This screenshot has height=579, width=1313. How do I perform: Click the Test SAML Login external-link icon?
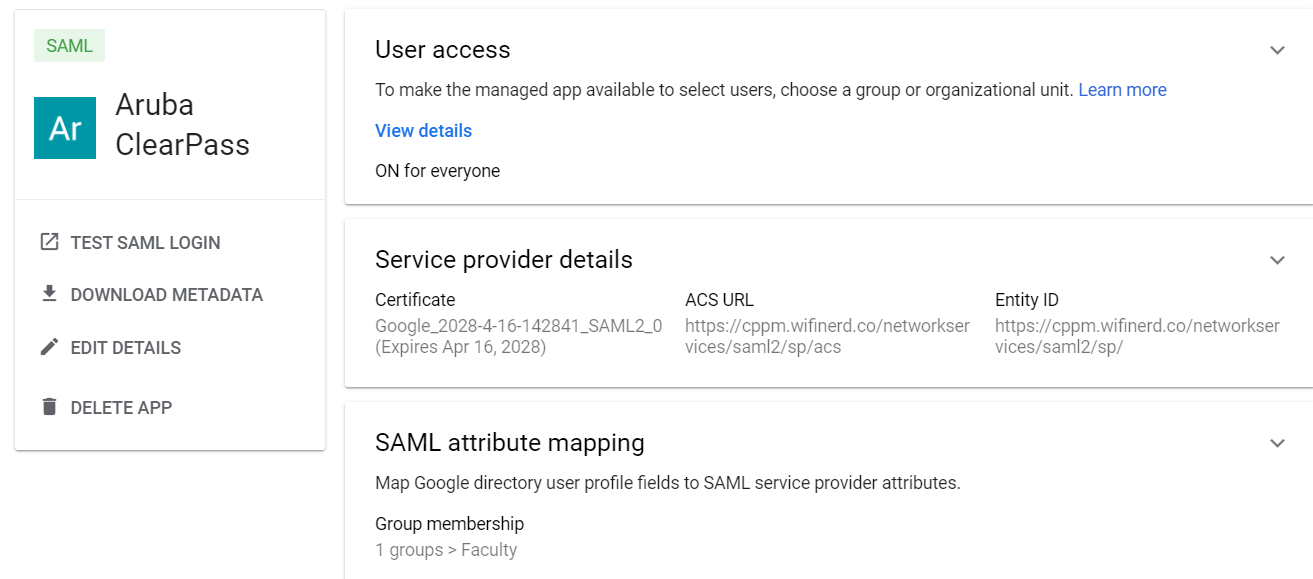click(49, 242)
